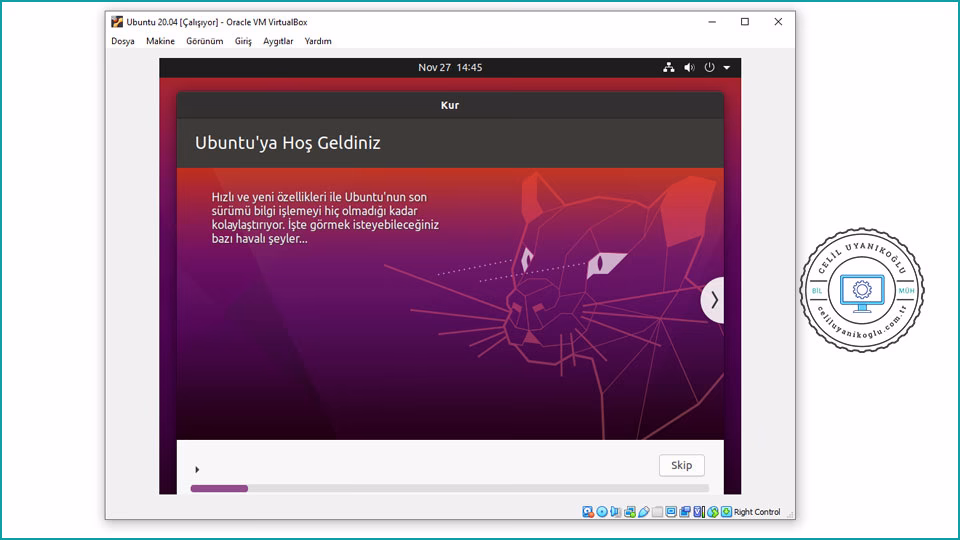
Task: Open the Yardım menu
Action: coord(318,41)
